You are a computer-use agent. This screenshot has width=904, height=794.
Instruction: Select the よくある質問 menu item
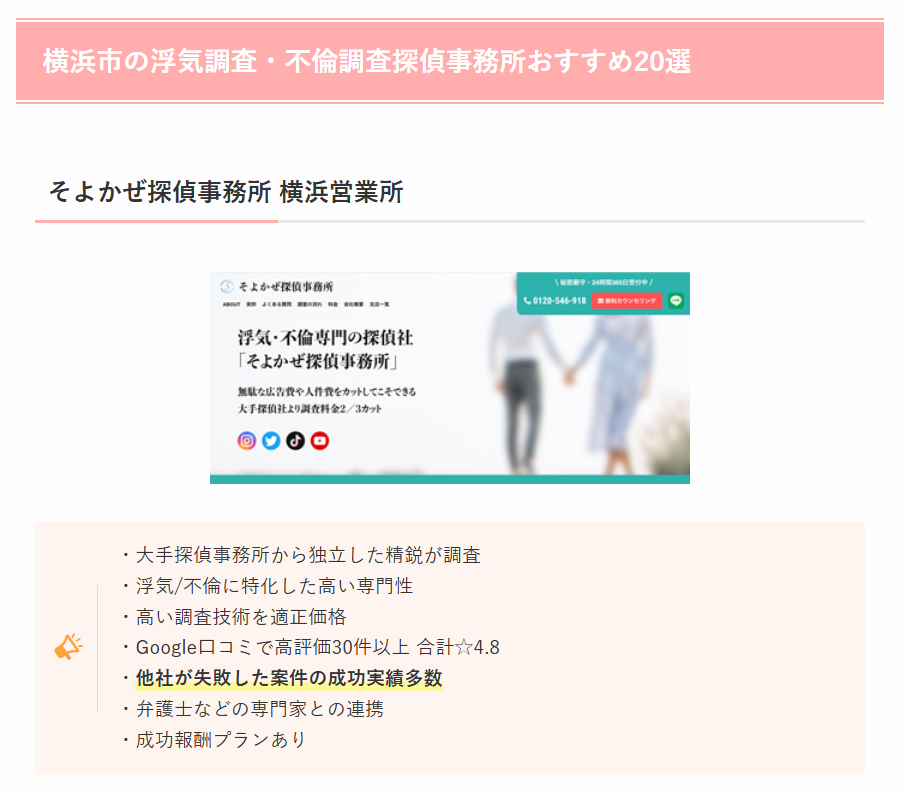[x=277, y=304]
